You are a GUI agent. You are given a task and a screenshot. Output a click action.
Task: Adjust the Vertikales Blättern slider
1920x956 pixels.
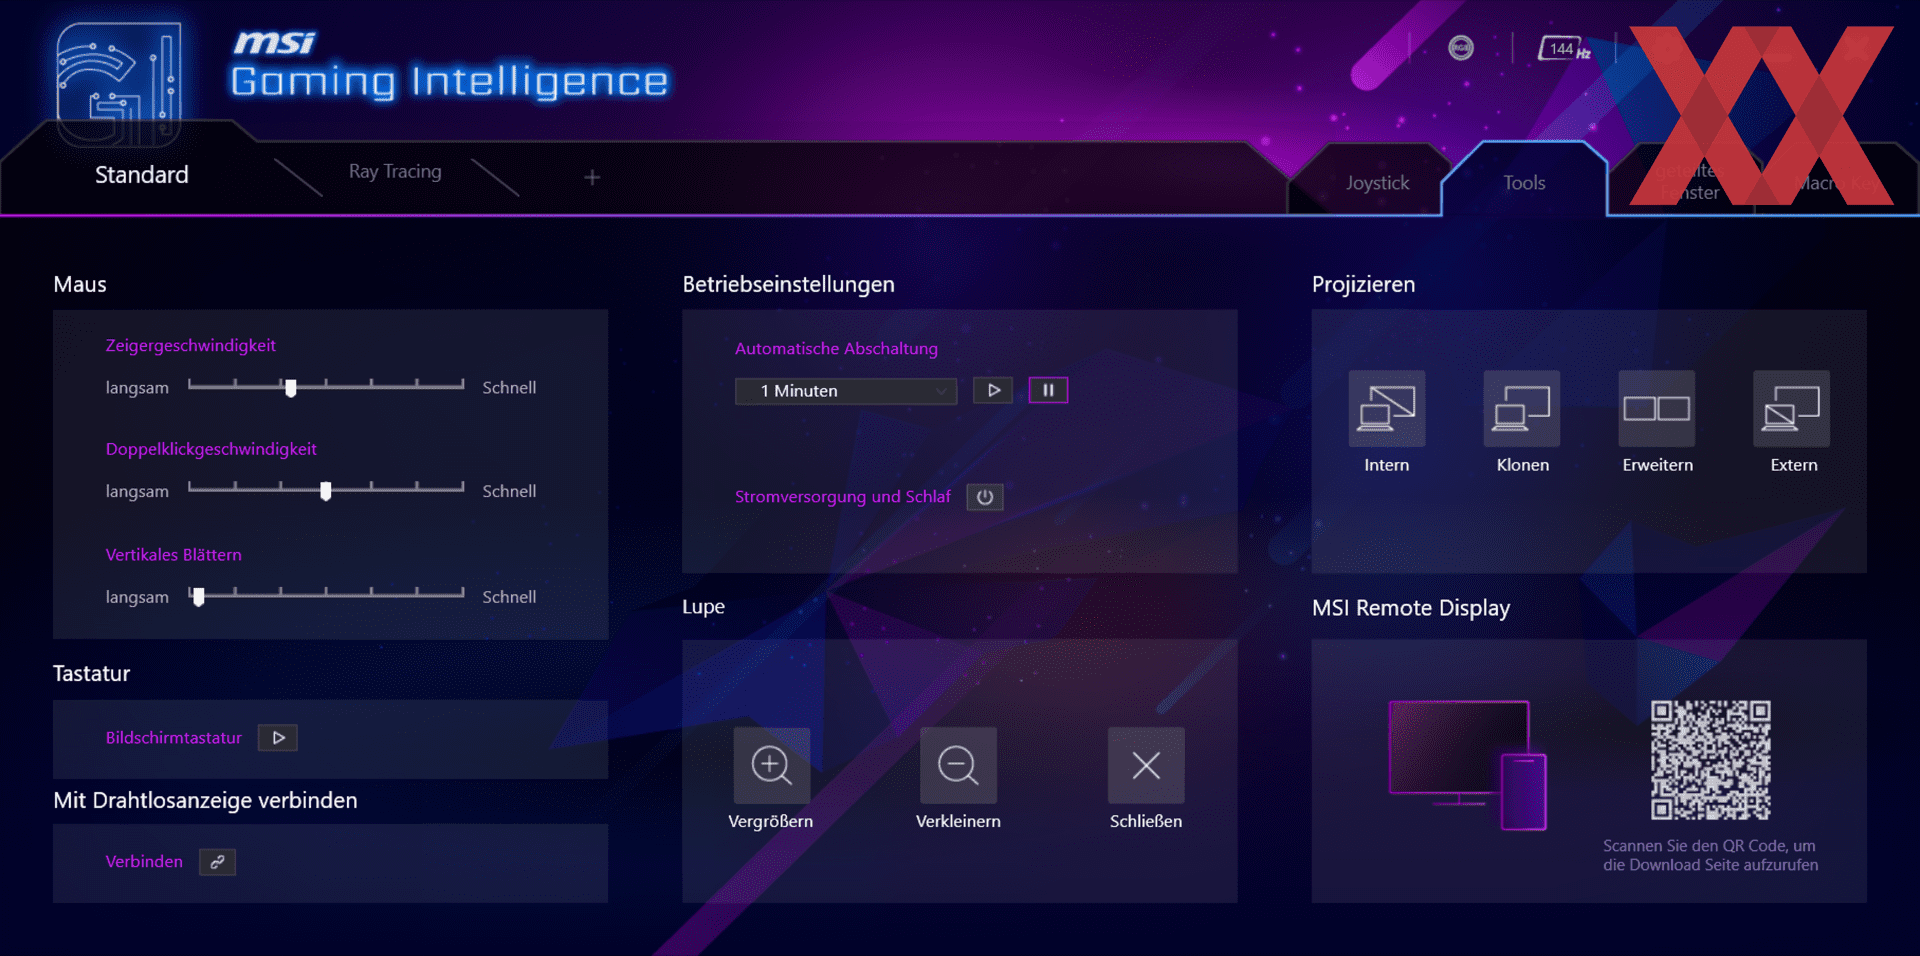(326, 596)
